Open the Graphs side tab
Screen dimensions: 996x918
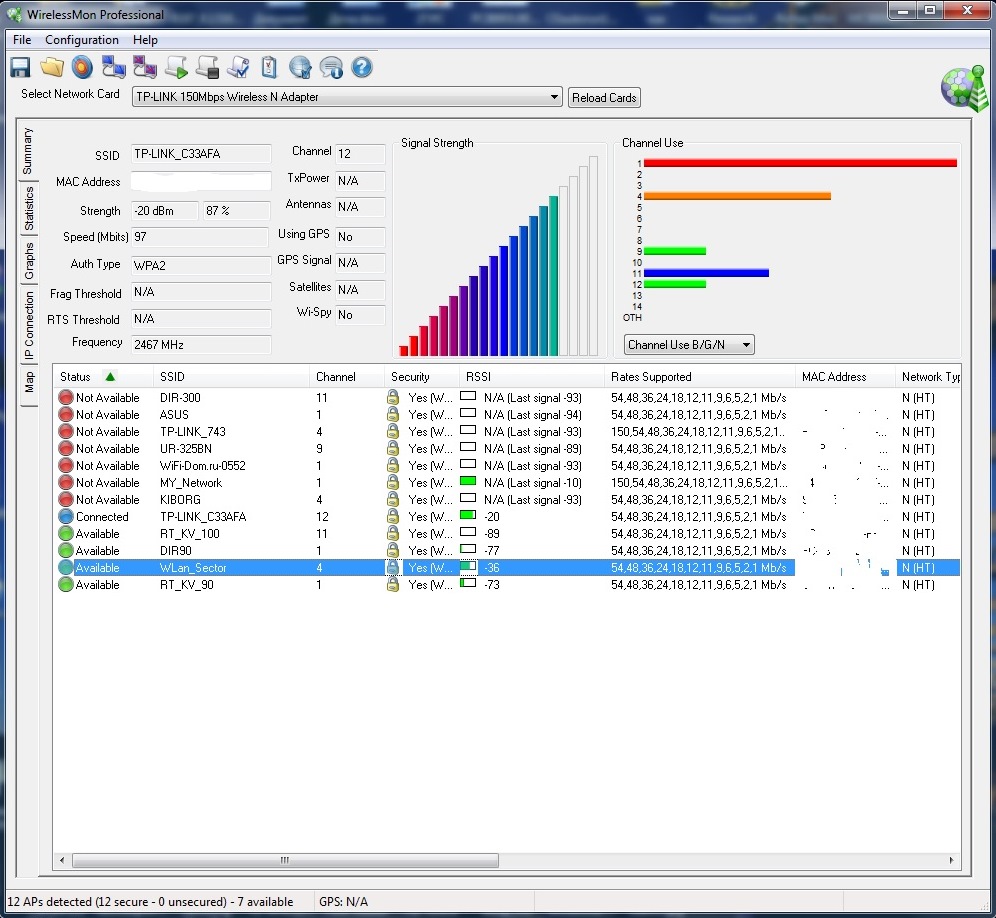click(x=29, y=259)
